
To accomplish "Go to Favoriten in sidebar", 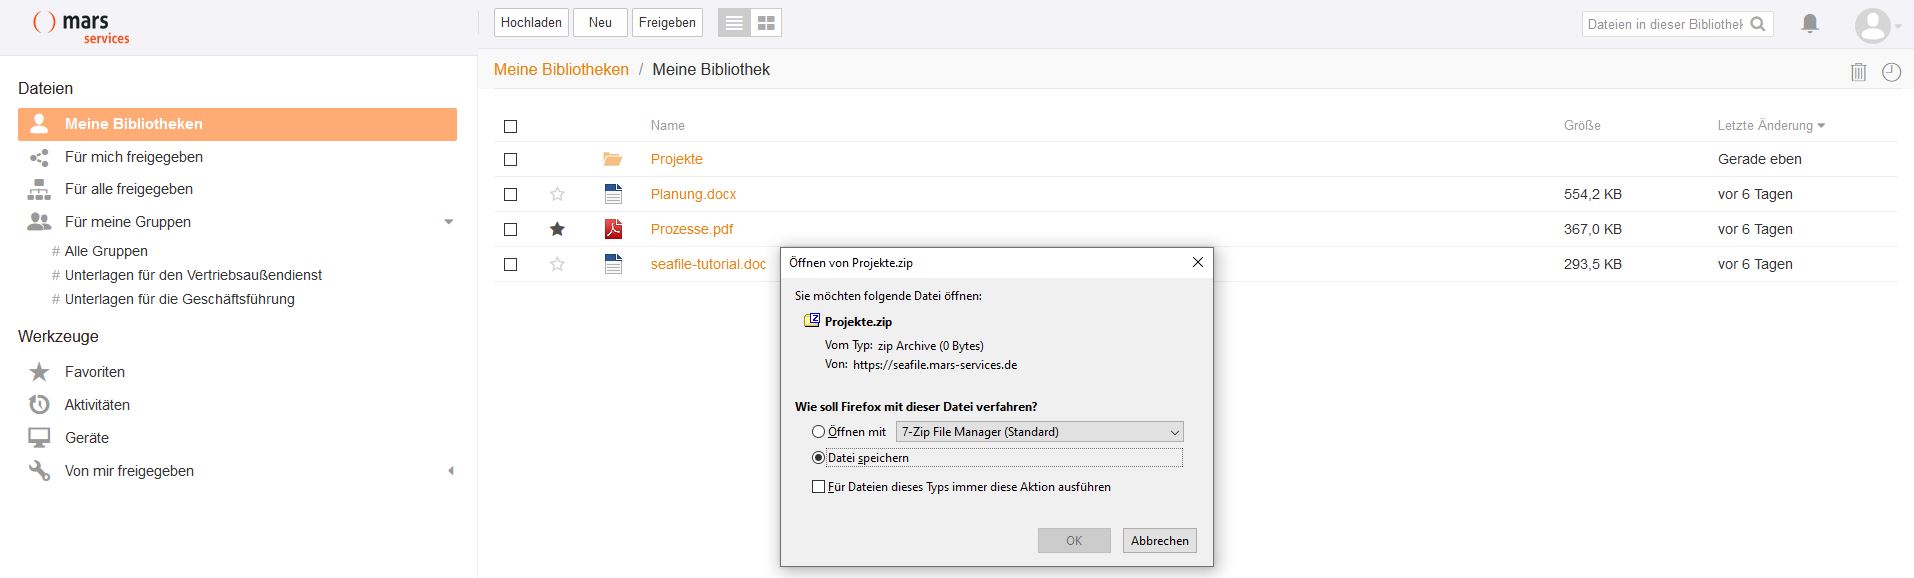I will [x=95, y=372].
